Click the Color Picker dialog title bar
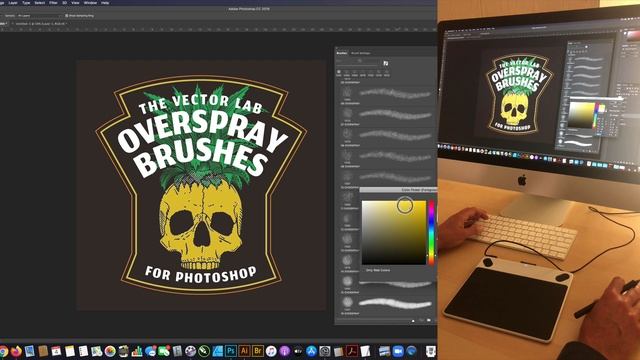Image resolution: width=640 pixels, height=360 pixels. [398, 190]
